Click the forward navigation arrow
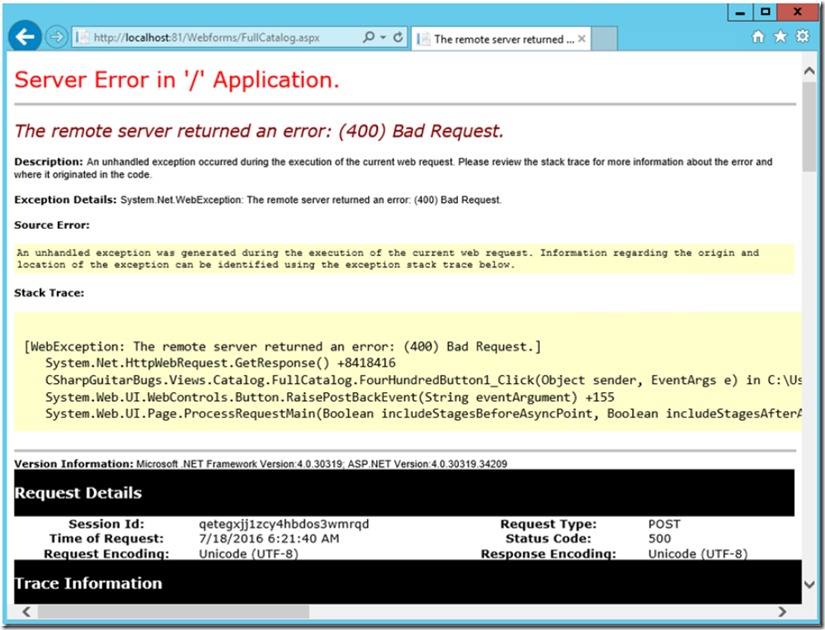The width and height of the screenshot is (825, 630). 55,38
